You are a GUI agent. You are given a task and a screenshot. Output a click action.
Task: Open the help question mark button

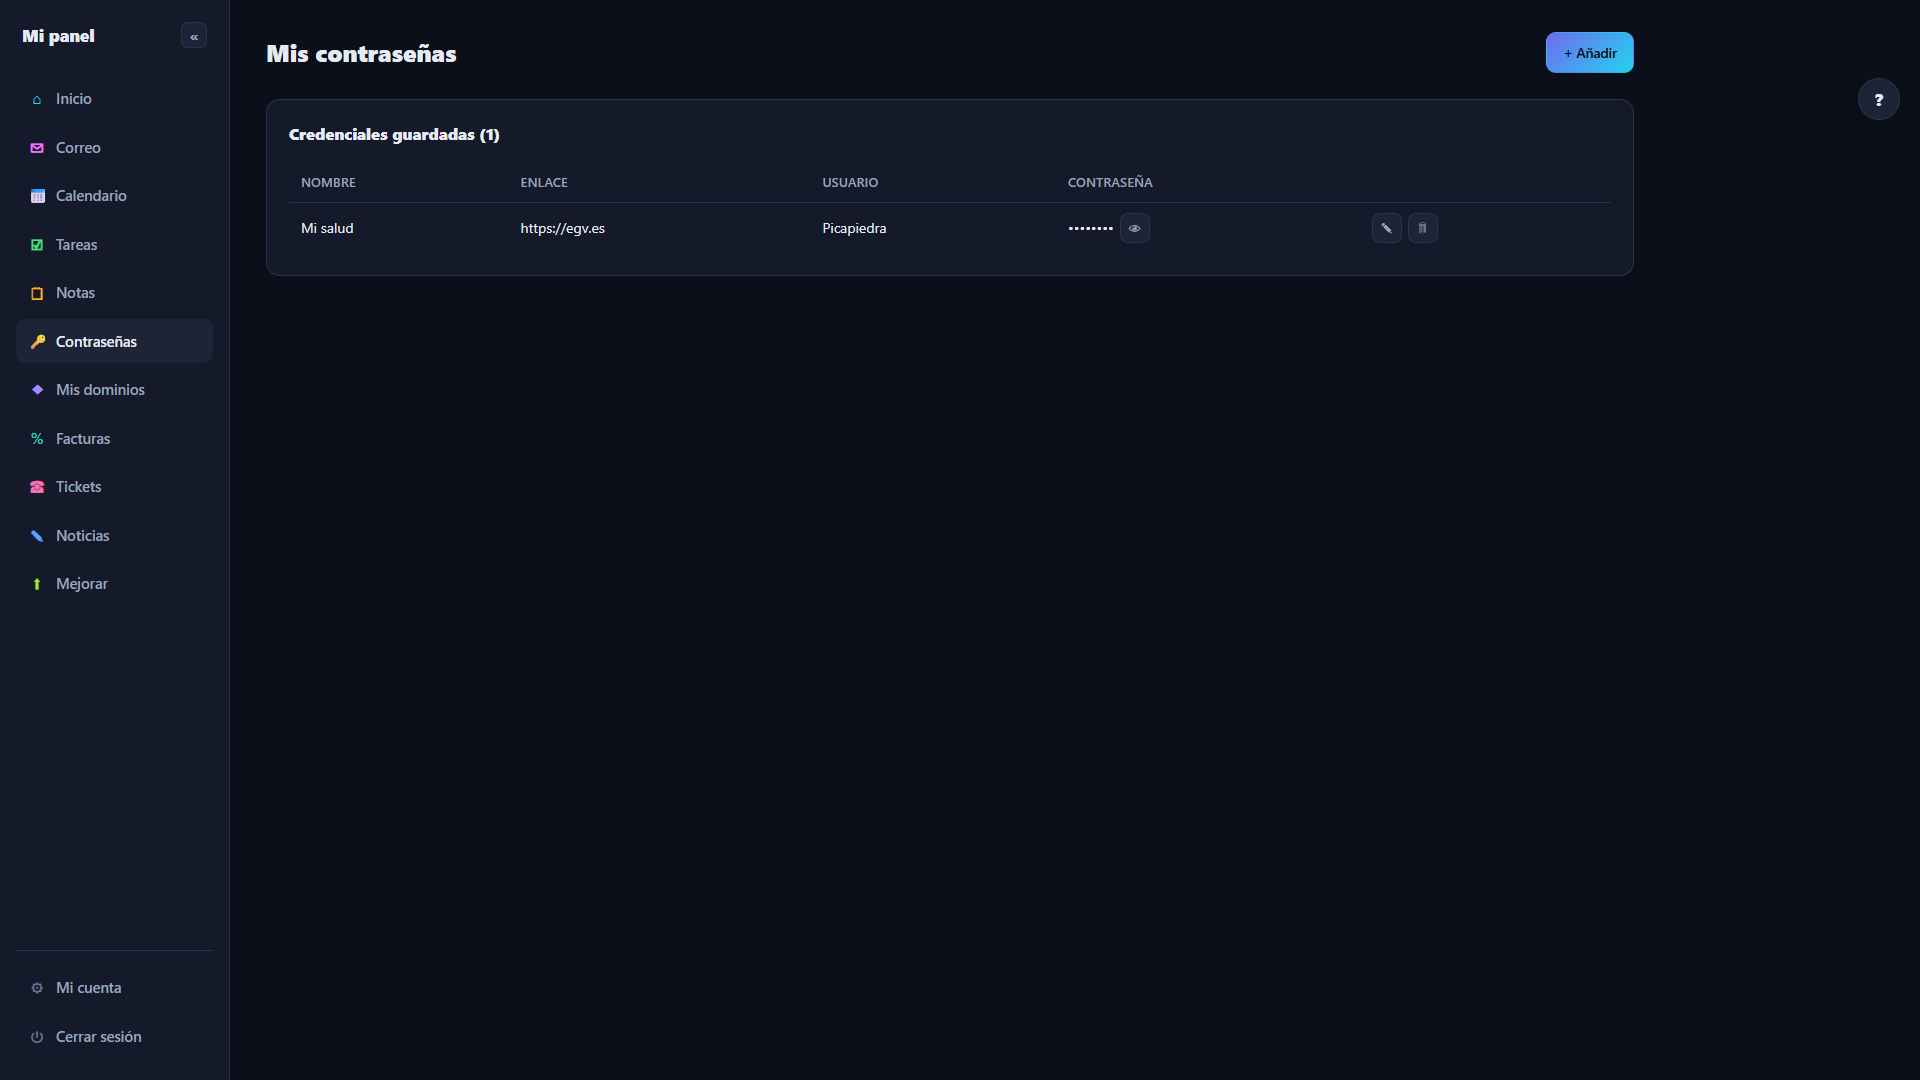click(1878, 99)
